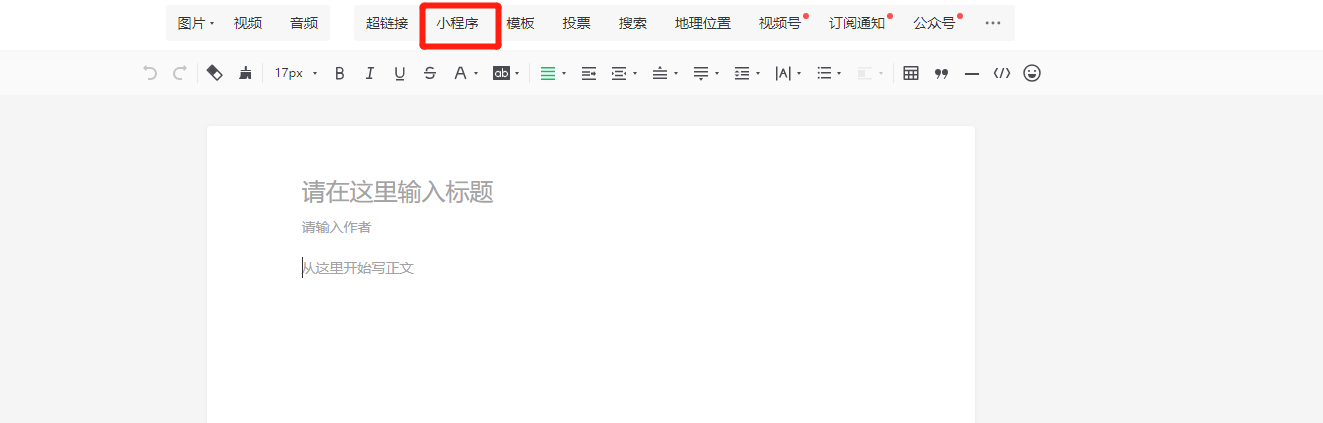Open the spacing-before-paragraph dropdown
The width and height of the screenshot is (1323, 423).
(665, 73)
